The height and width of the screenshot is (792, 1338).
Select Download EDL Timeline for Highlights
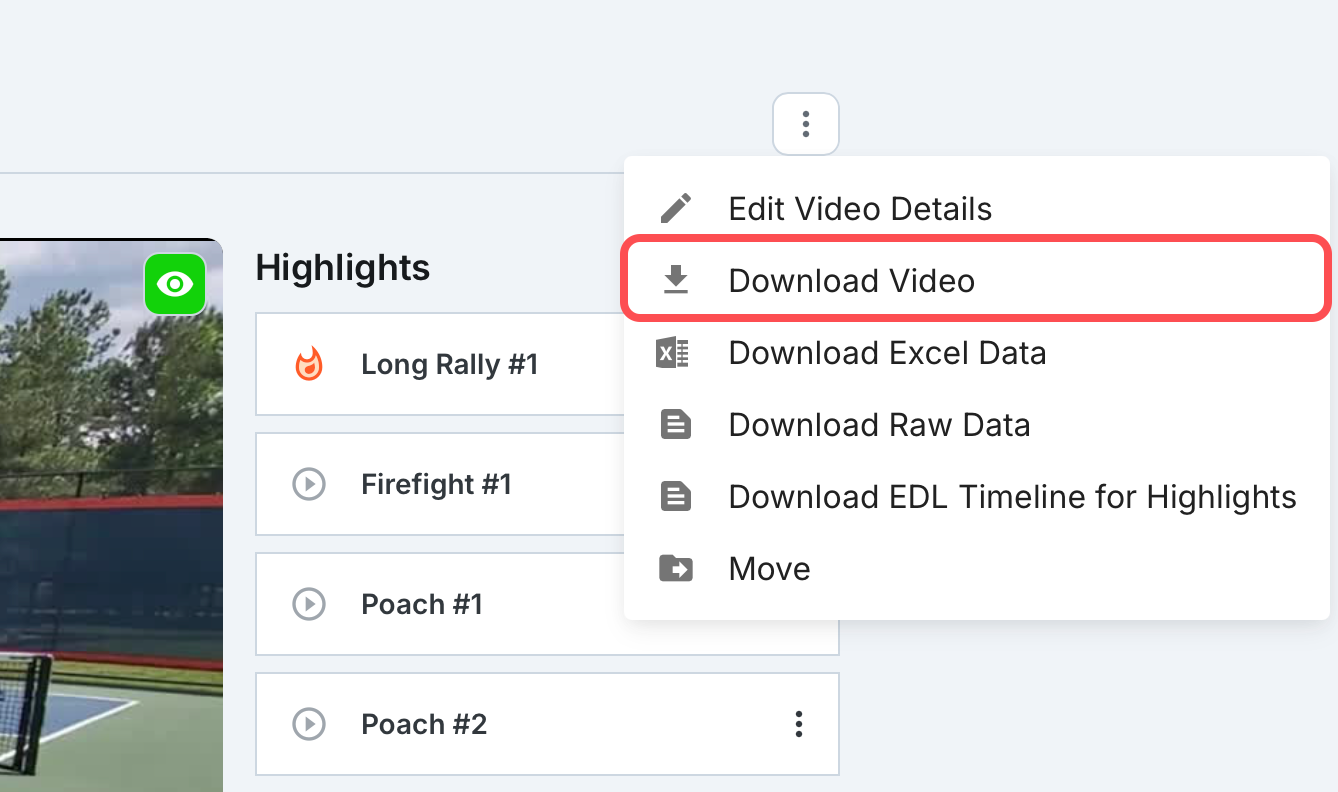coord(976,497)
